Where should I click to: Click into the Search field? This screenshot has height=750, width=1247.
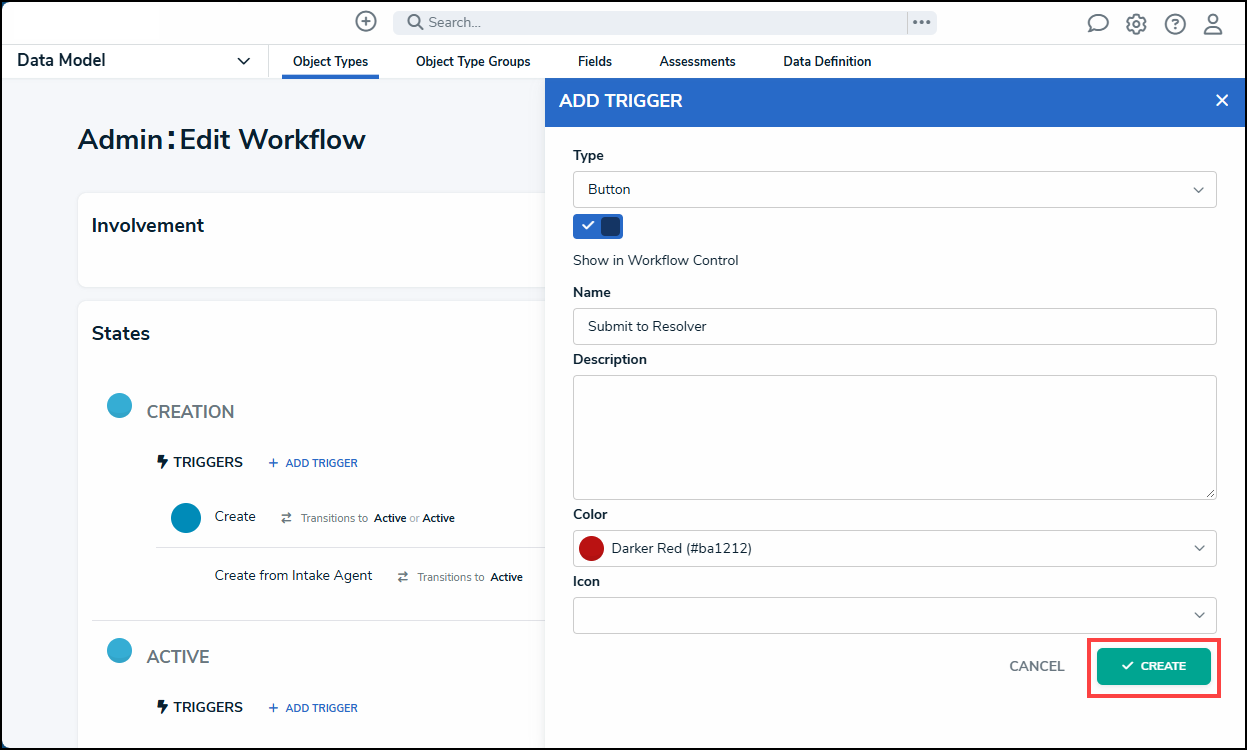[651, 22]
